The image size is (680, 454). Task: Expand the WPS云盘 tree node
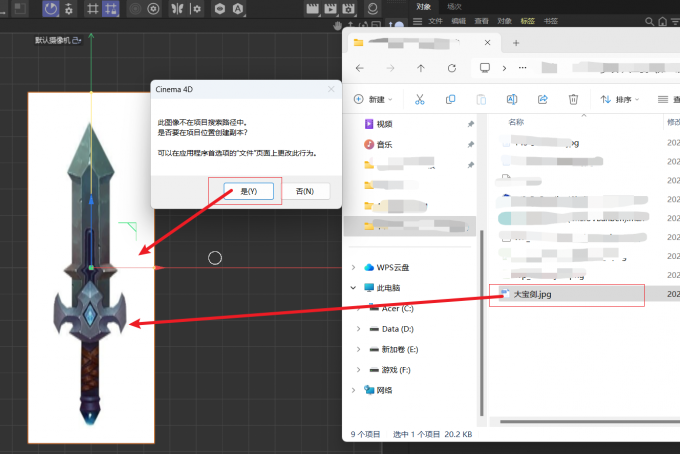(353, 268)
